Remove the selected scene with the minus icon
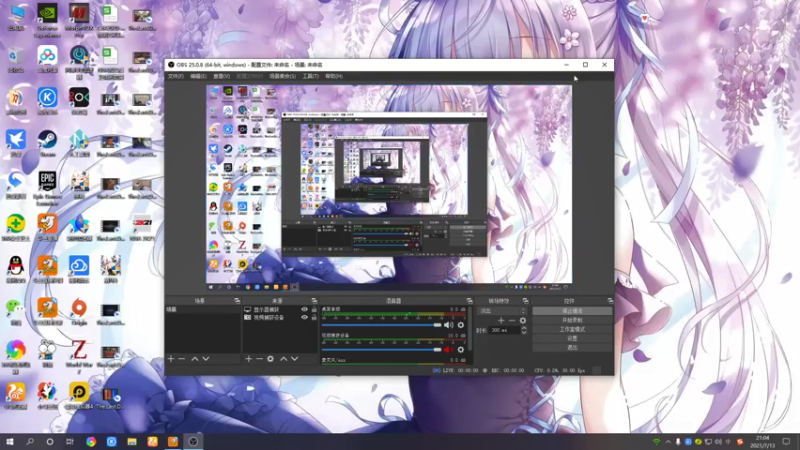The width and height of the screenshot is (800, 450). coord(182,359)
